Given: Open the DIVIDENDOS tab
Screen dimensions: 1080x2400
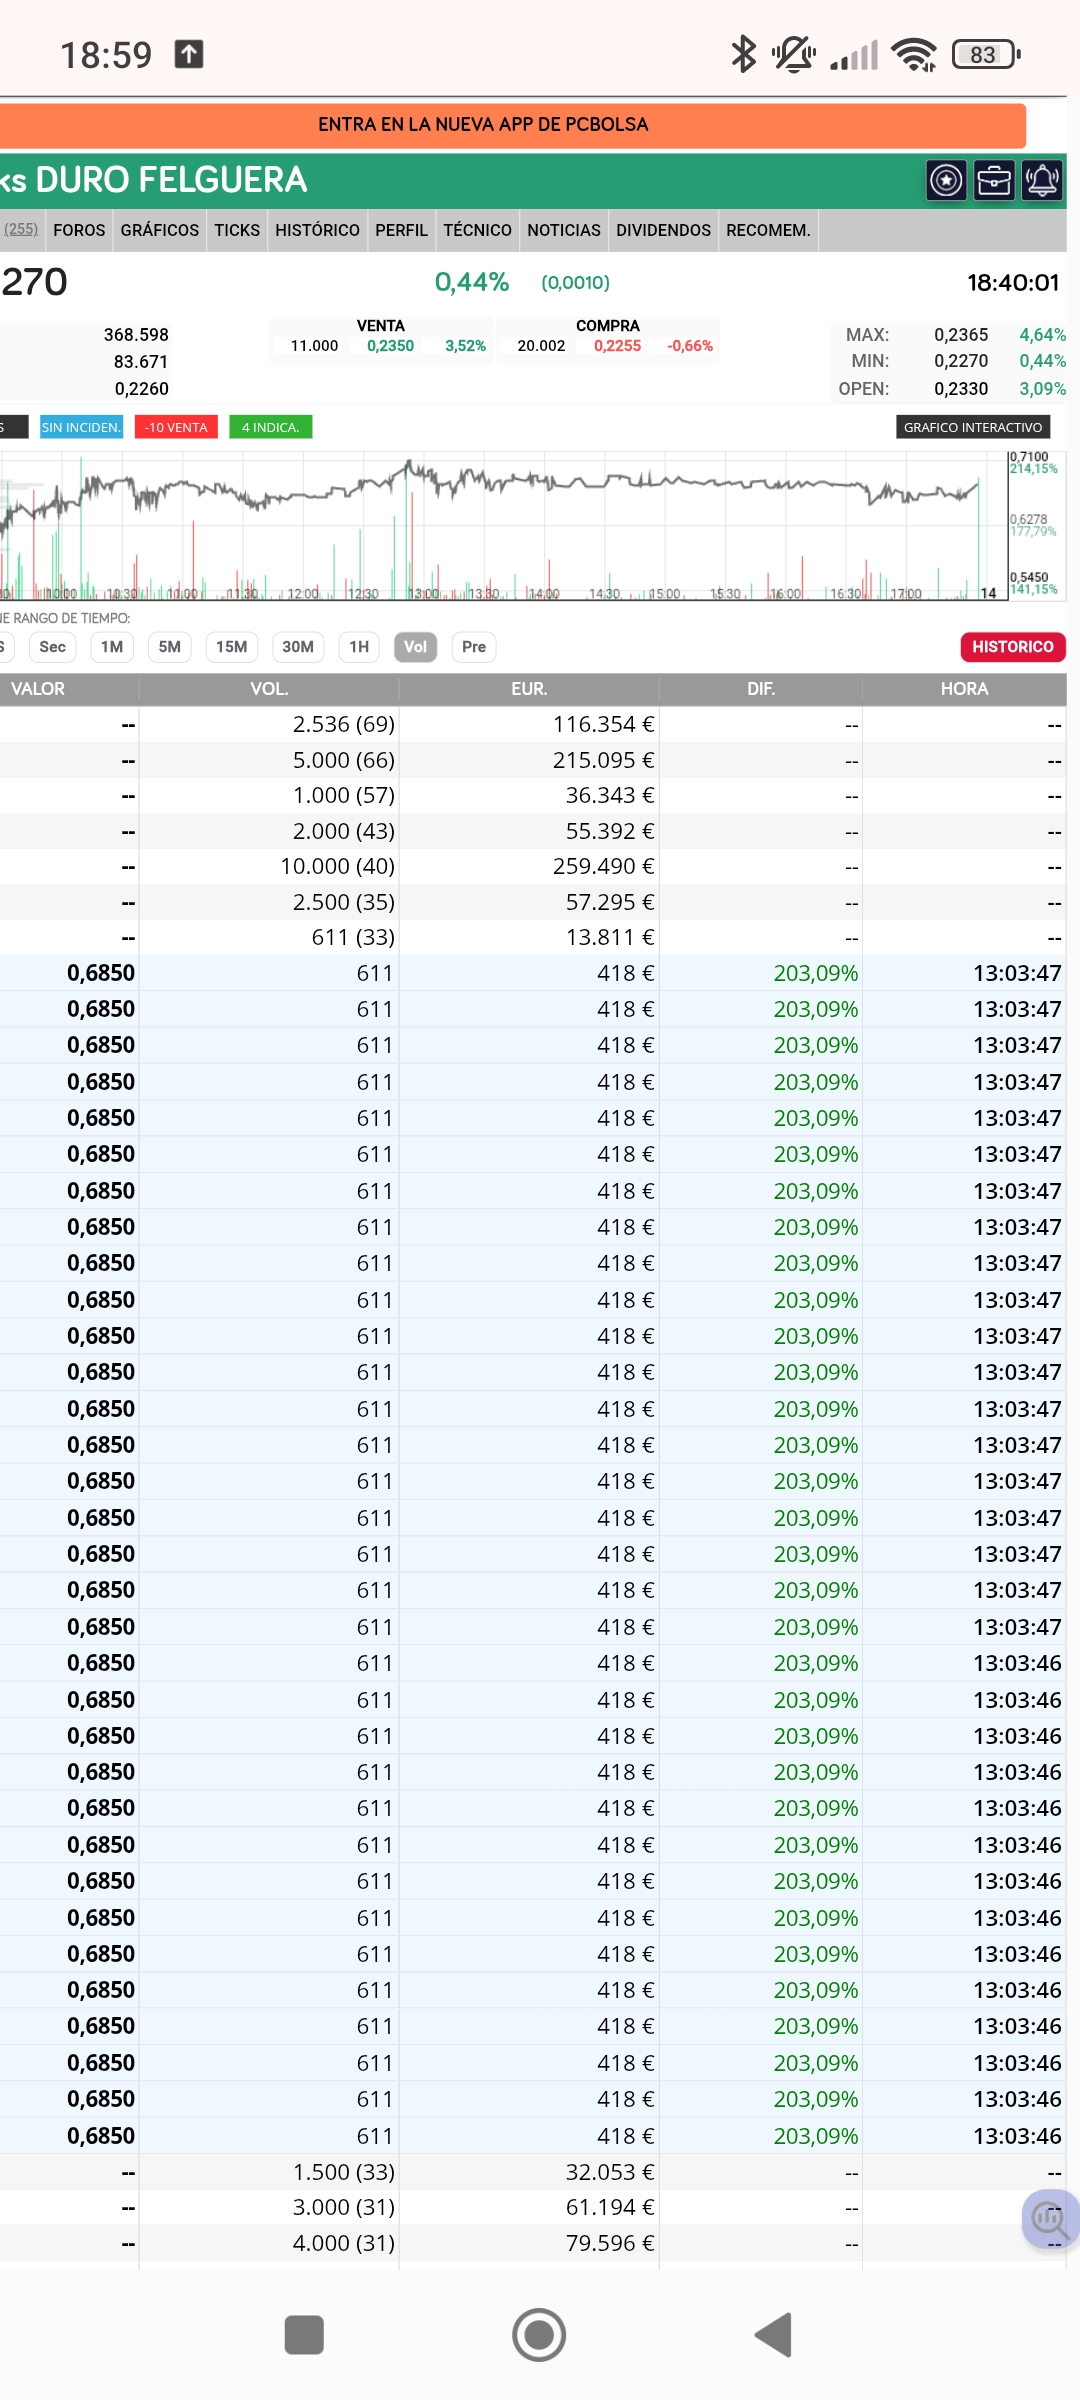Looking at the screenshot, I should point(663,230).
